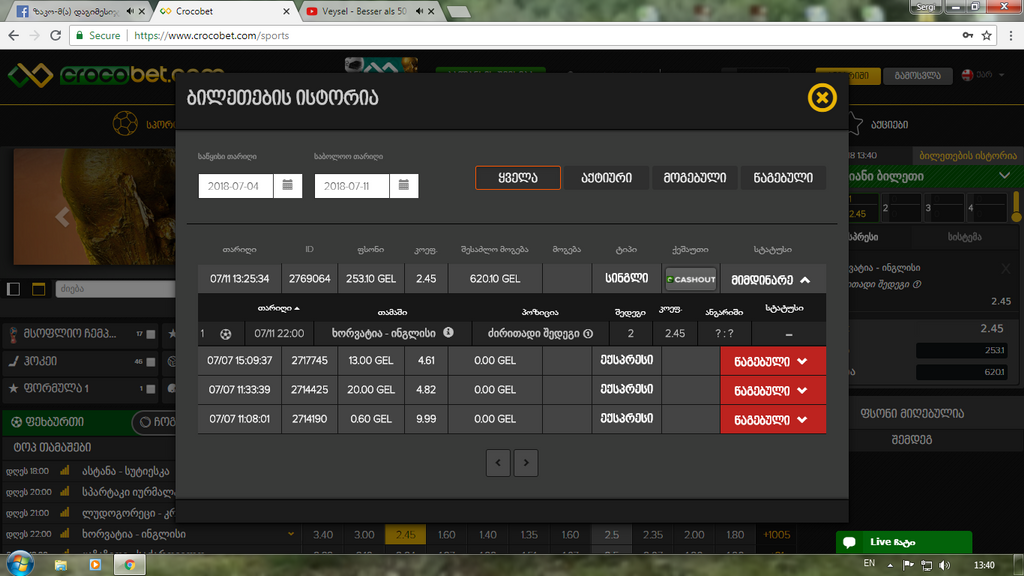Click stats icon for ლუდოგორეცი match
1024x576 pixels.
tap(65, 513)
